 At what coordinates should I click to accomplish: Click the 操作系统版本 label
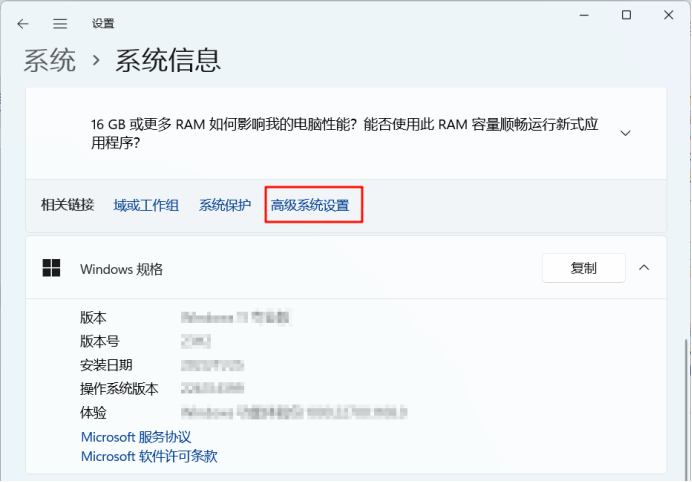(119, 389)
